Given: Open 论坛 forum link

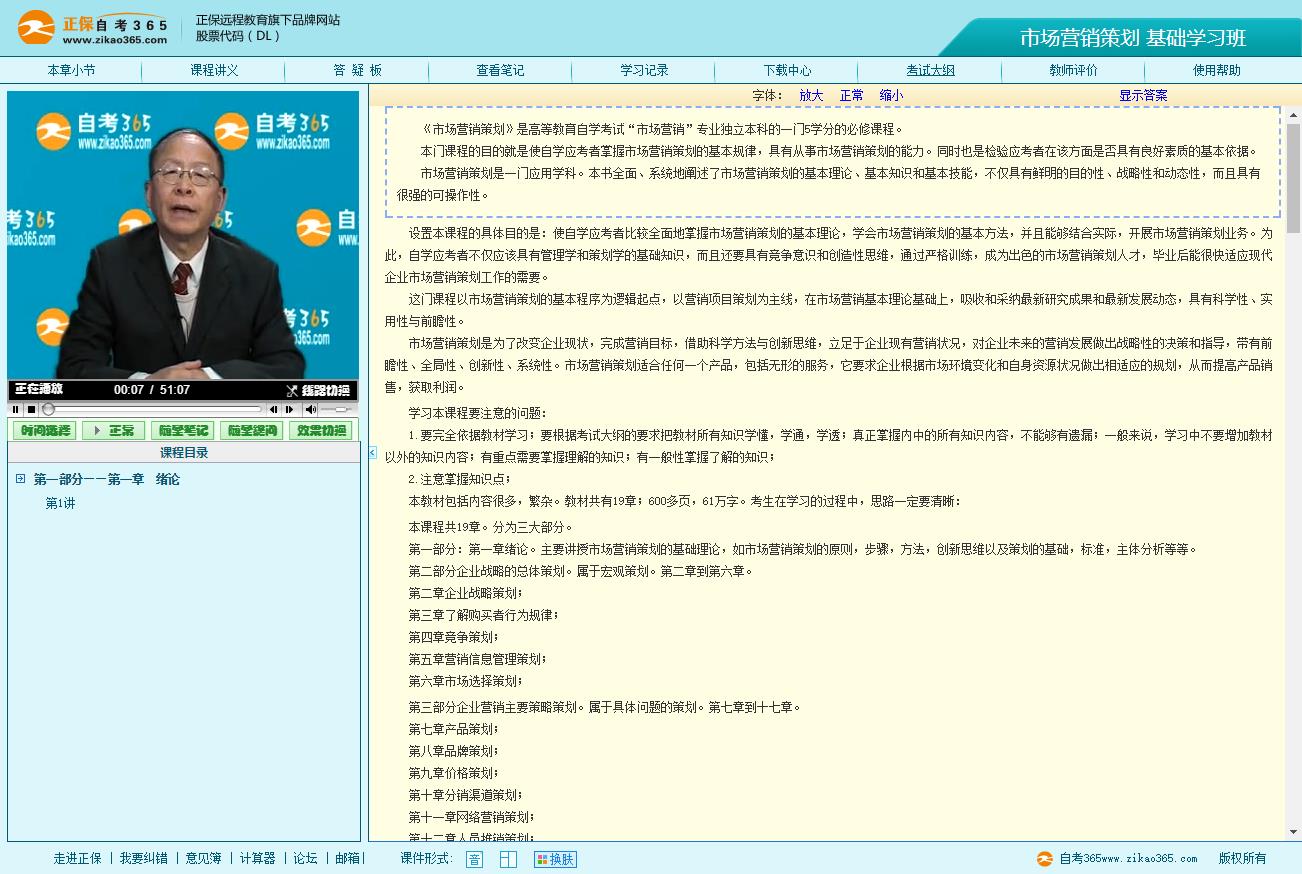Looking at the screenshot, I should coord(305,858).
